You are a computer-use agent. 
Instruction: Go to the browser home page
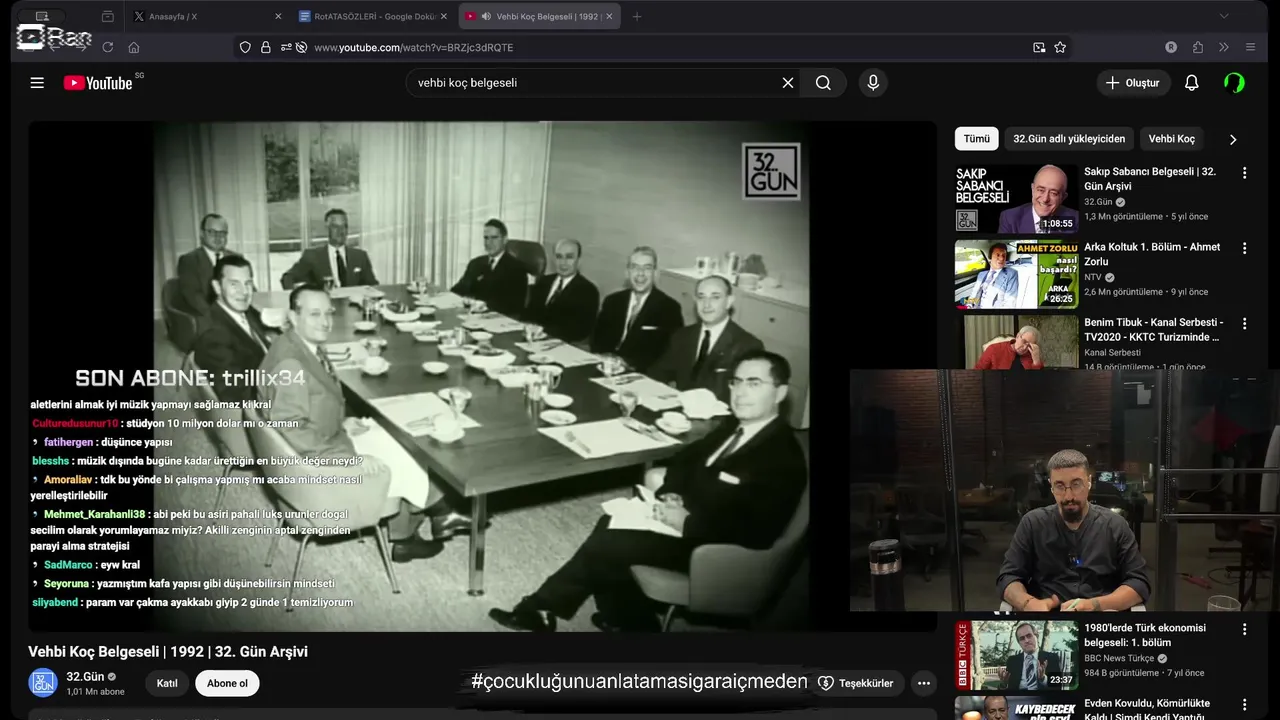pos(134,47)
